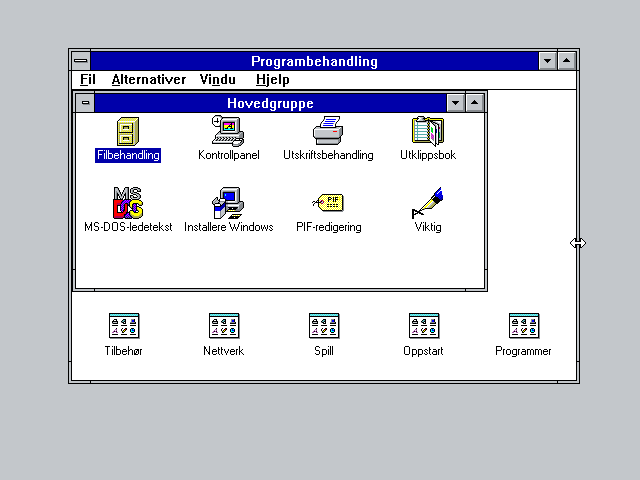The width and height of the screenshot is (640, 480).
Task: Select the Nettverk program group icon
Action: coord(224,327)
